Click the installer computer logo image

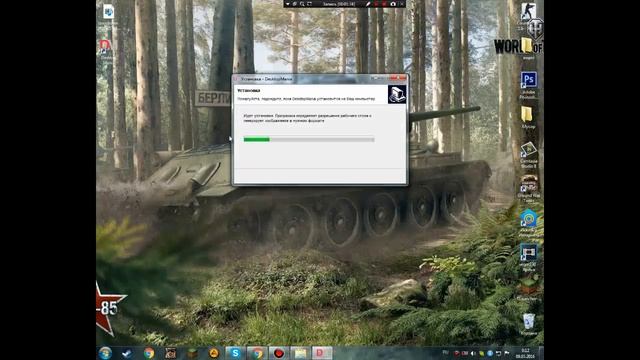click(x=396, y=95)
